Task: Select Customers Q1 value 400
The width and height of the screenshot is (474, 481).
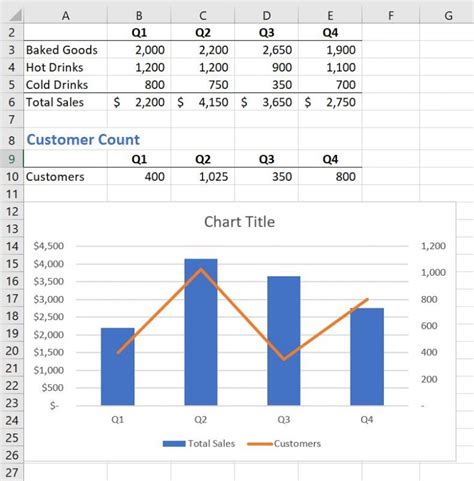Action: (139, 176)
